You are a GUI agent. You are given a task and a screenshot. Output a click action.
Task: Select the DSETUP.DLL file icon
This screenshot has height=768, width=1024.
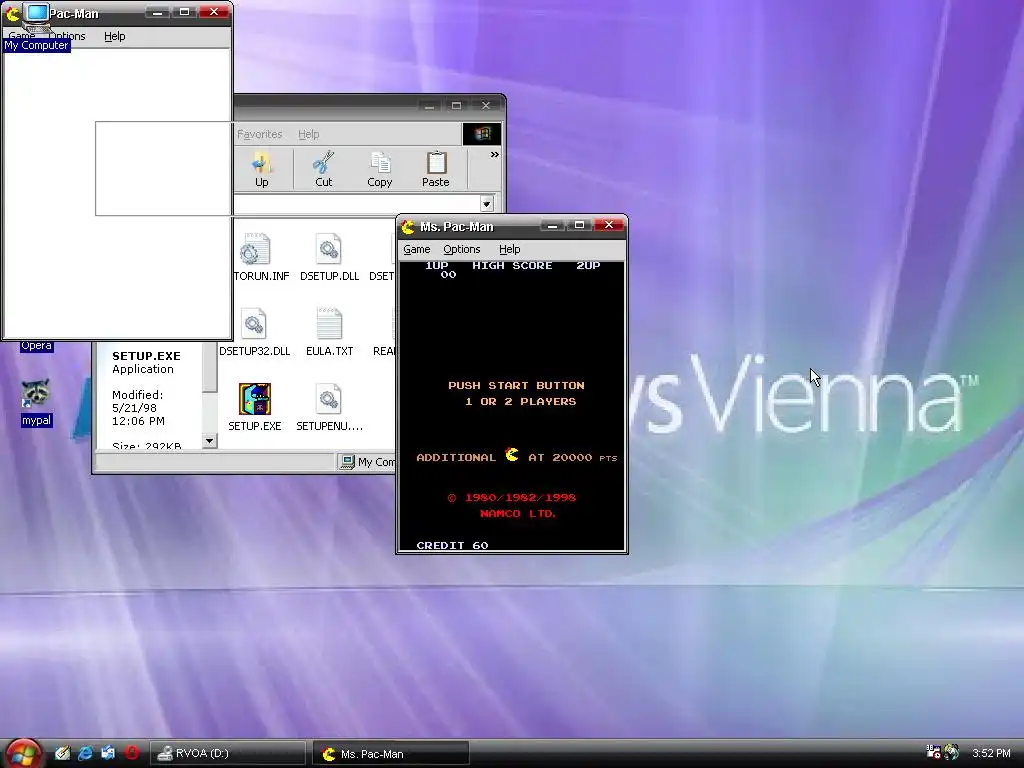329,249
